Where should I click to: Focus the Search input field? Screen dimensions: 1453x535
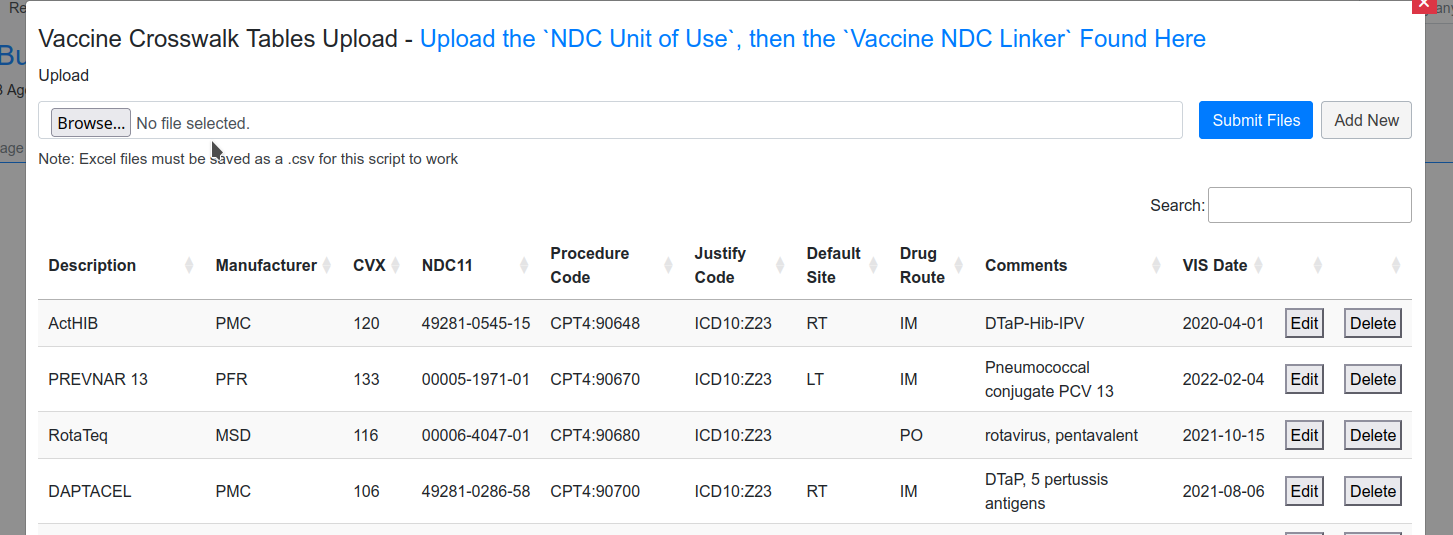(x=1309, y=205)
